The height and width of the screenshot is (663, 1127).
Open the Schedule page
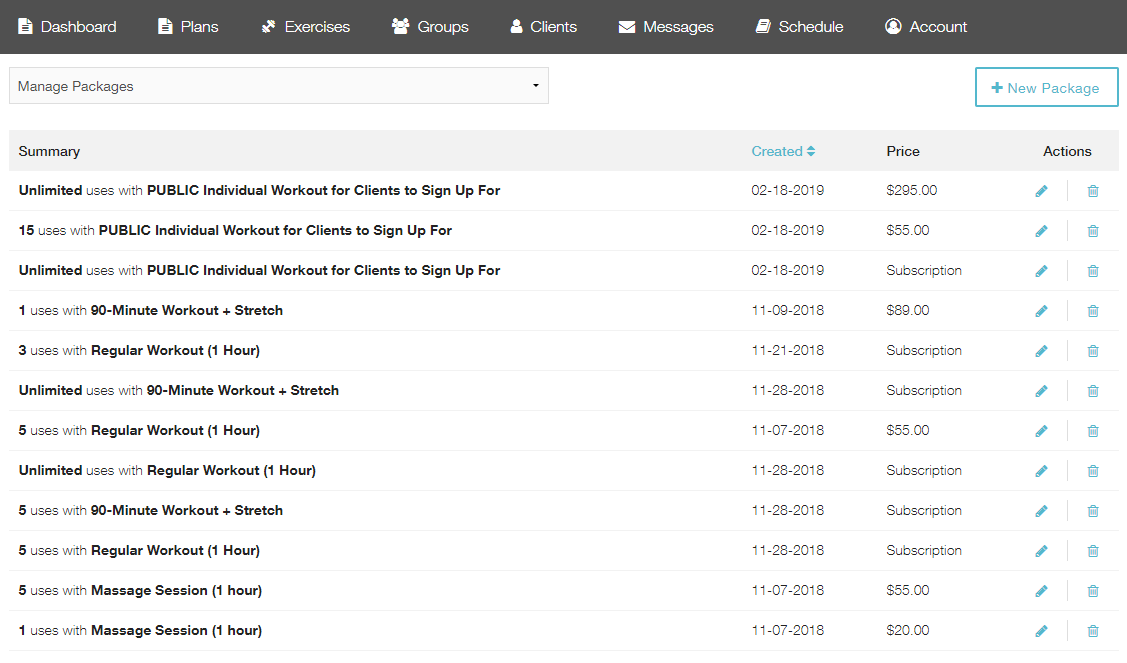click(x=799, y=27)
